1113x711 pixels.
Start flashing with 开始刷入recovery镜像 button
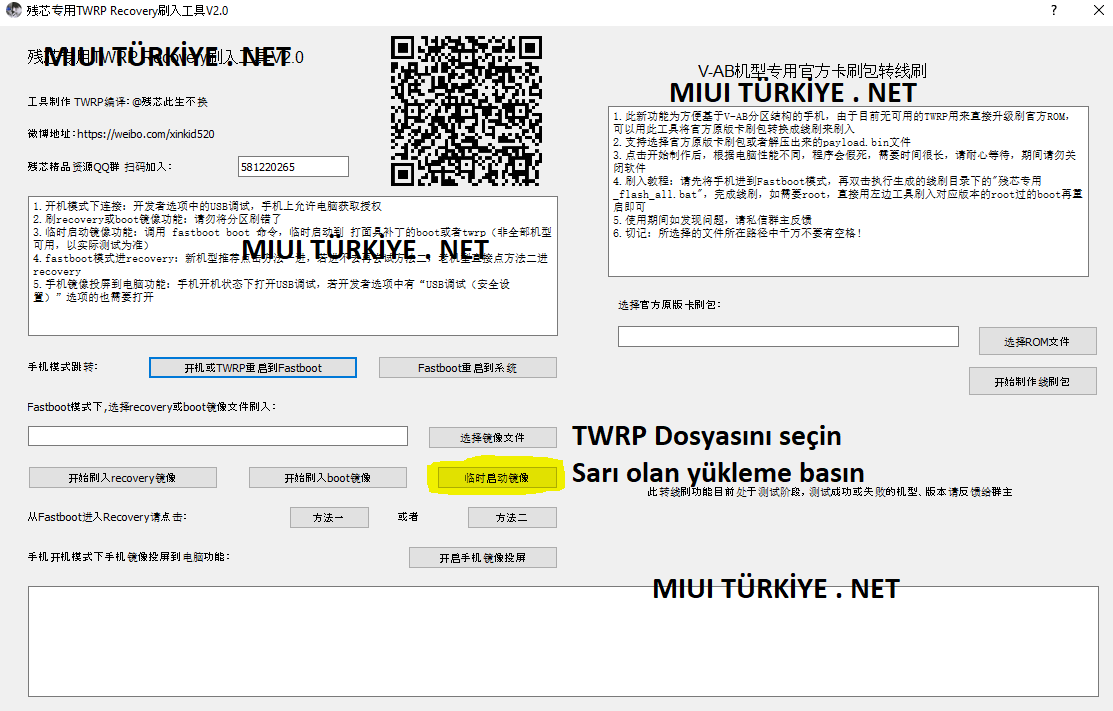[122, 478]
